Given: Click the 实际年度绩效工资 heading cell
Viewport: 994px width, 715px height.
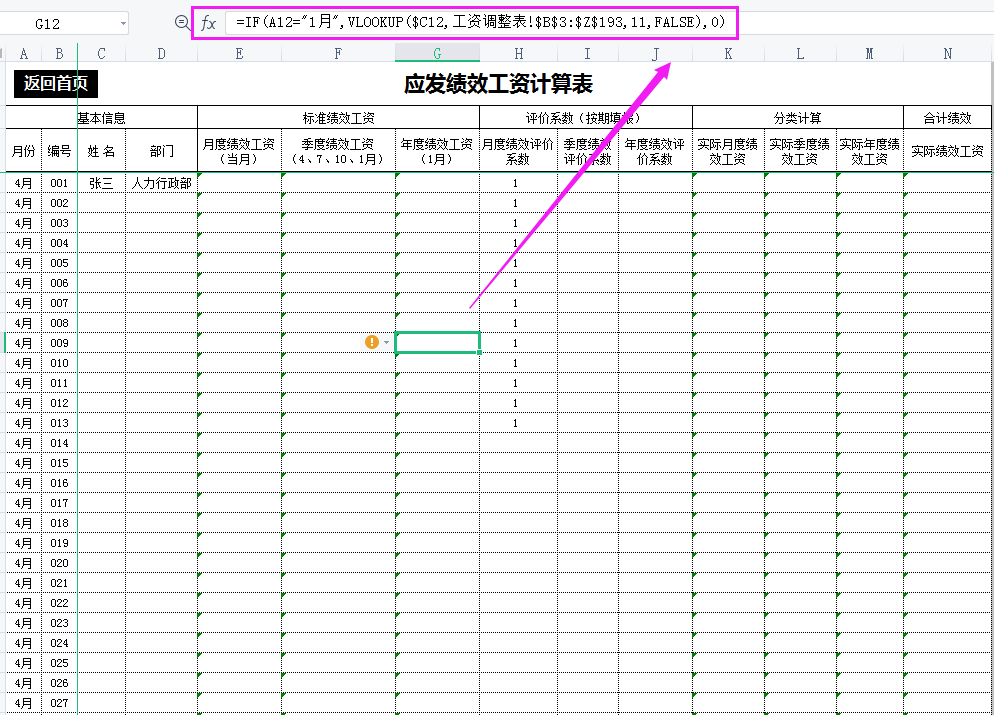Looking at the screenshot, I should tap(869, 151).
